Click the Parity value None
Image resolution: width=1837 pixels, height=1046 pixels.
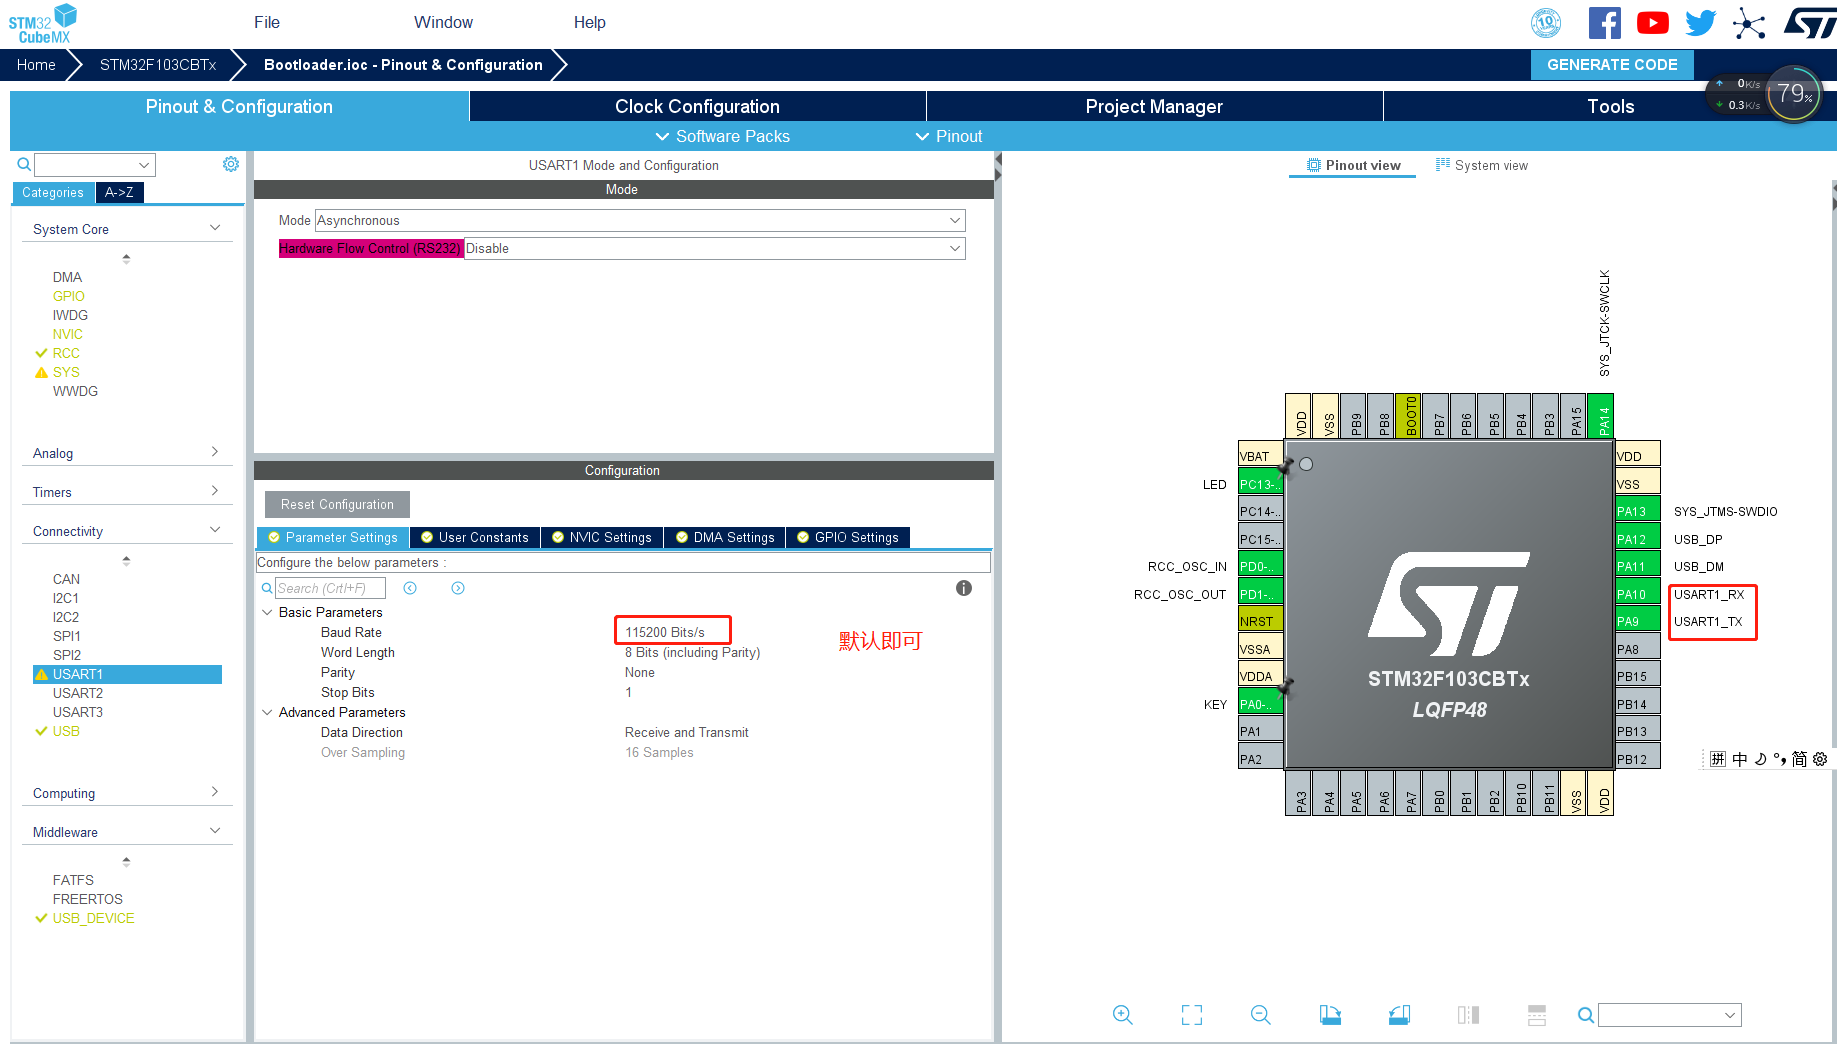point(640,672)
